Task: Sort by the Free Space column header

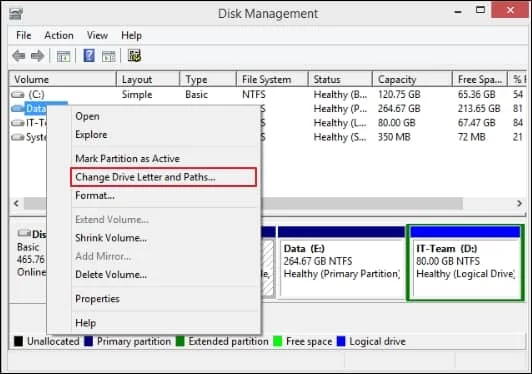Action: click(x=480, y=79)
